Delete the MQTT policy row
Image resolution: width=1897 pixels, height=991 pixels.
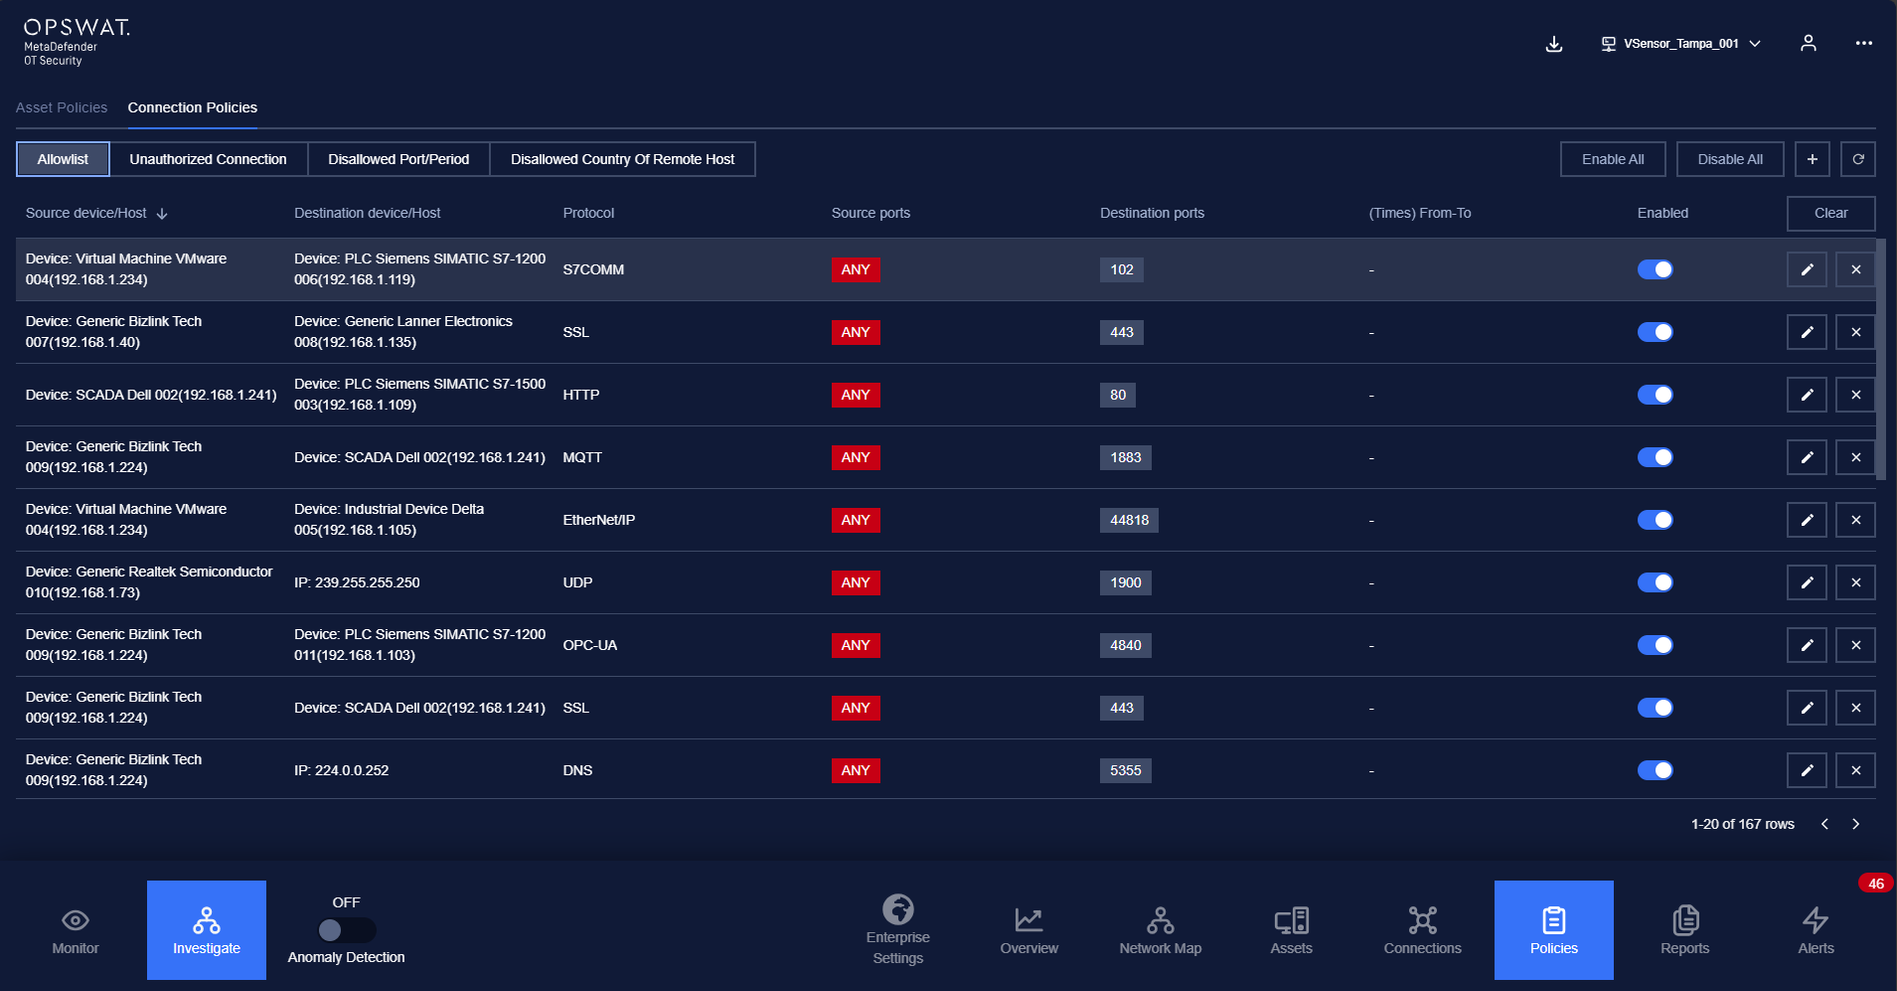coord(1856,457)
